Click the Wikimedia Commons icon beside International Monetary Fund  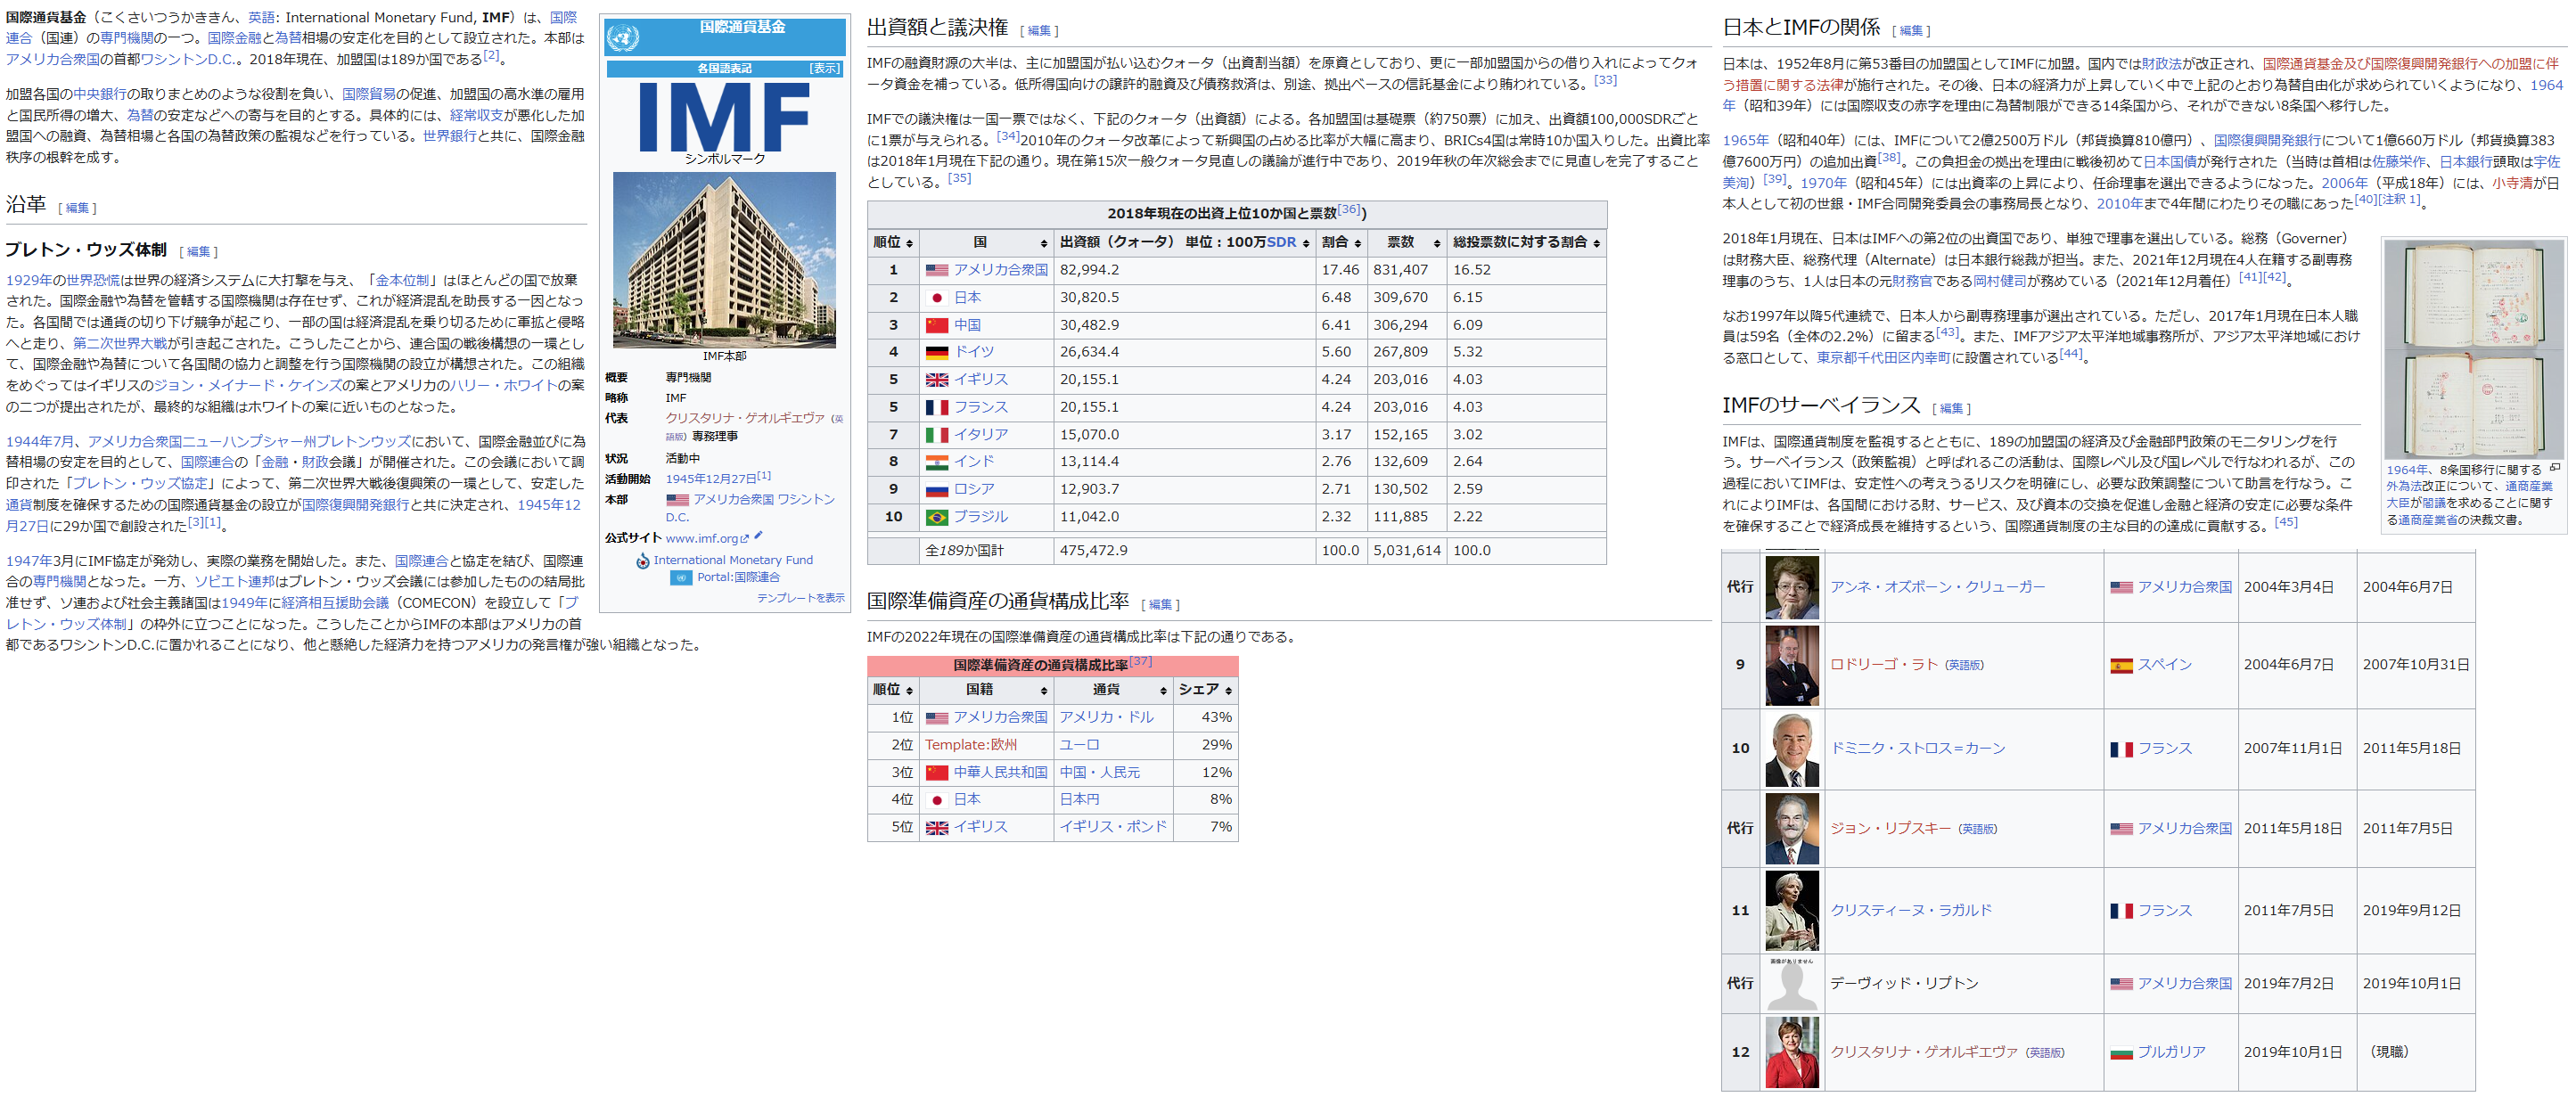(x=643, y=561)
